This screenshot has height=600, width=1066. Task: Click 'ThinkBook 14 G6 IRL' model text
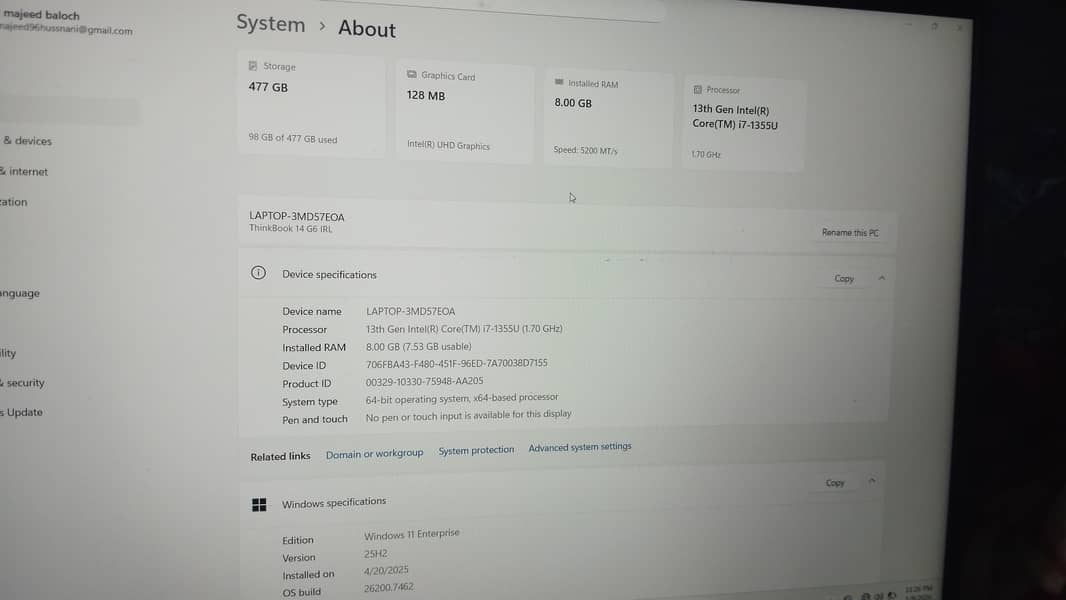(290, 228)
